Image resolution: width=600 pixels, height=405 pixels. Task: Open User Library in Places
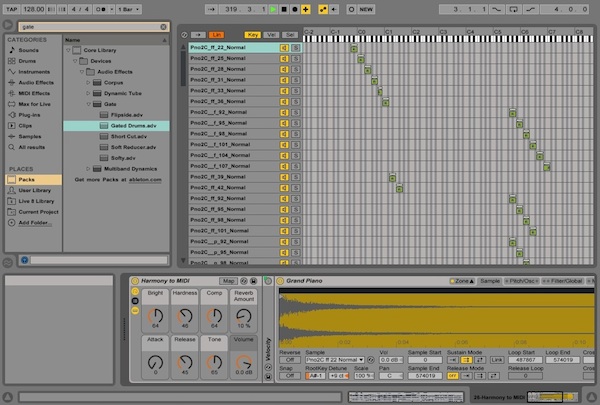coord(34,189)
